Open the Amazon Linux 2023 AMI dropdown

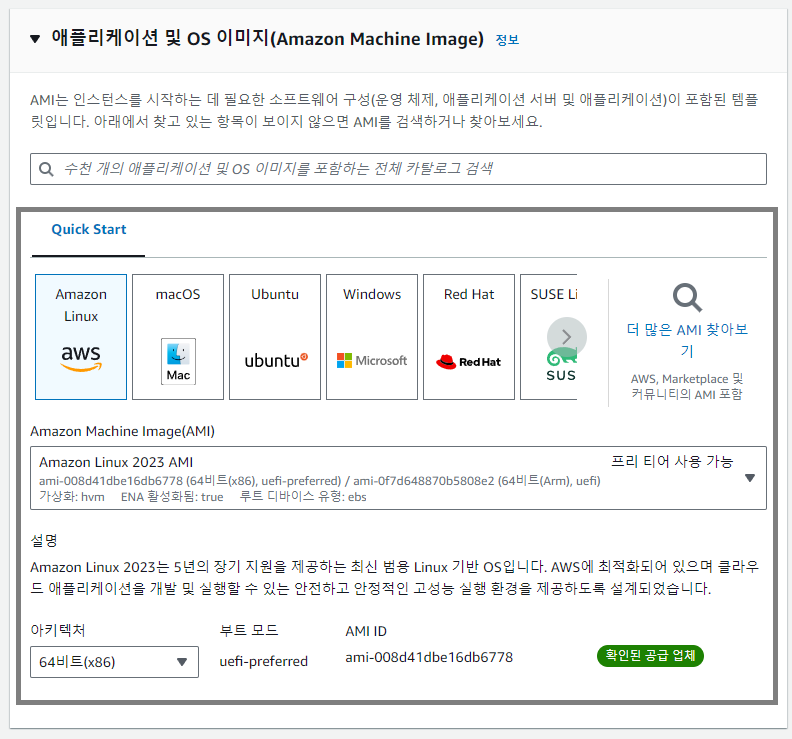[398, 478]
